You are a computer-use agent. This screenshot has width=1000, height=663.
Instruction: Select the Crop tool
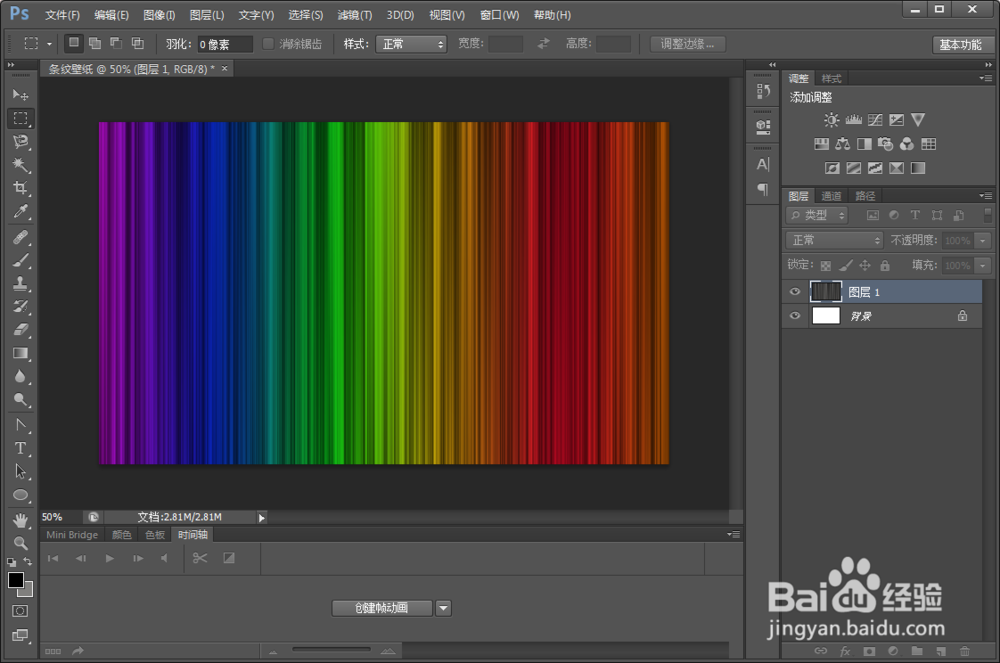[x=20, y=188]
